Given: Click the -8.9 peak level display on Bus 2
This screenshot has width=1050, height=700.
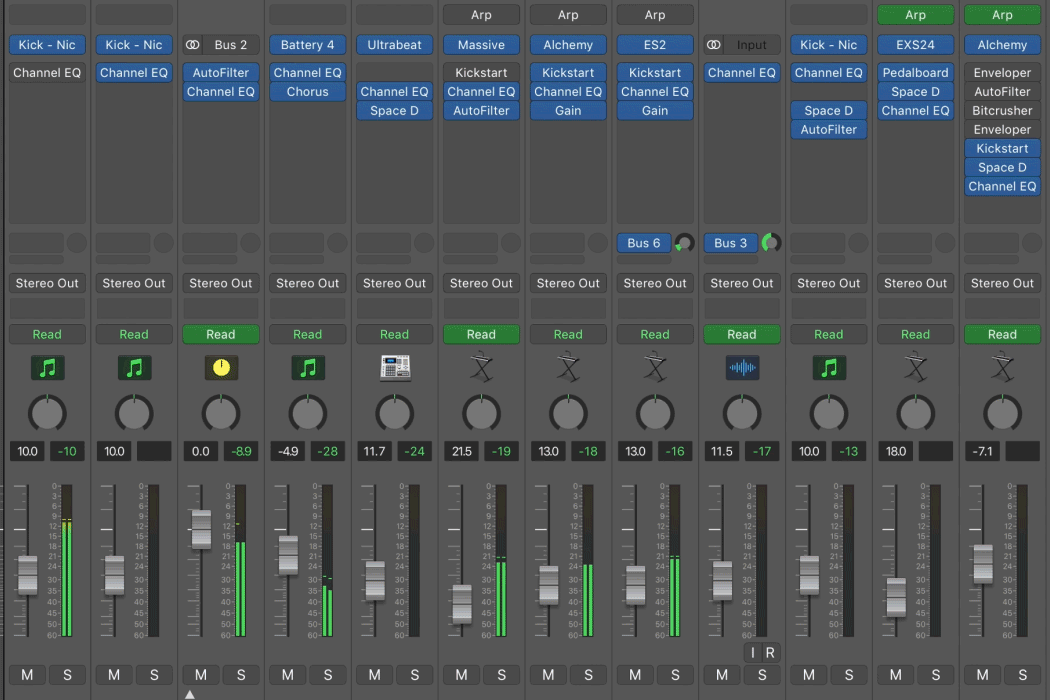Looking at the screenshot, I should (241, 451).
